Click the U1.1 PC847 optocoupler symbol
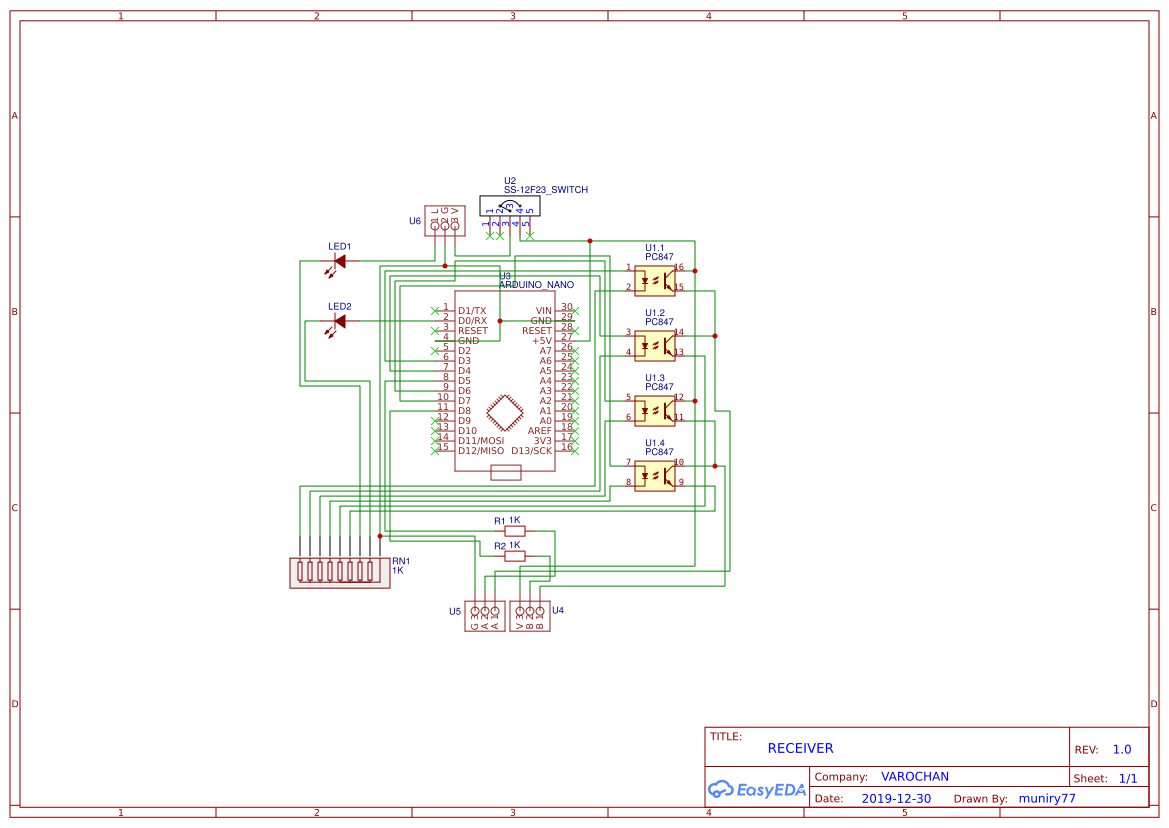This screenshot has width=1169, height=828. pos(655,279)
